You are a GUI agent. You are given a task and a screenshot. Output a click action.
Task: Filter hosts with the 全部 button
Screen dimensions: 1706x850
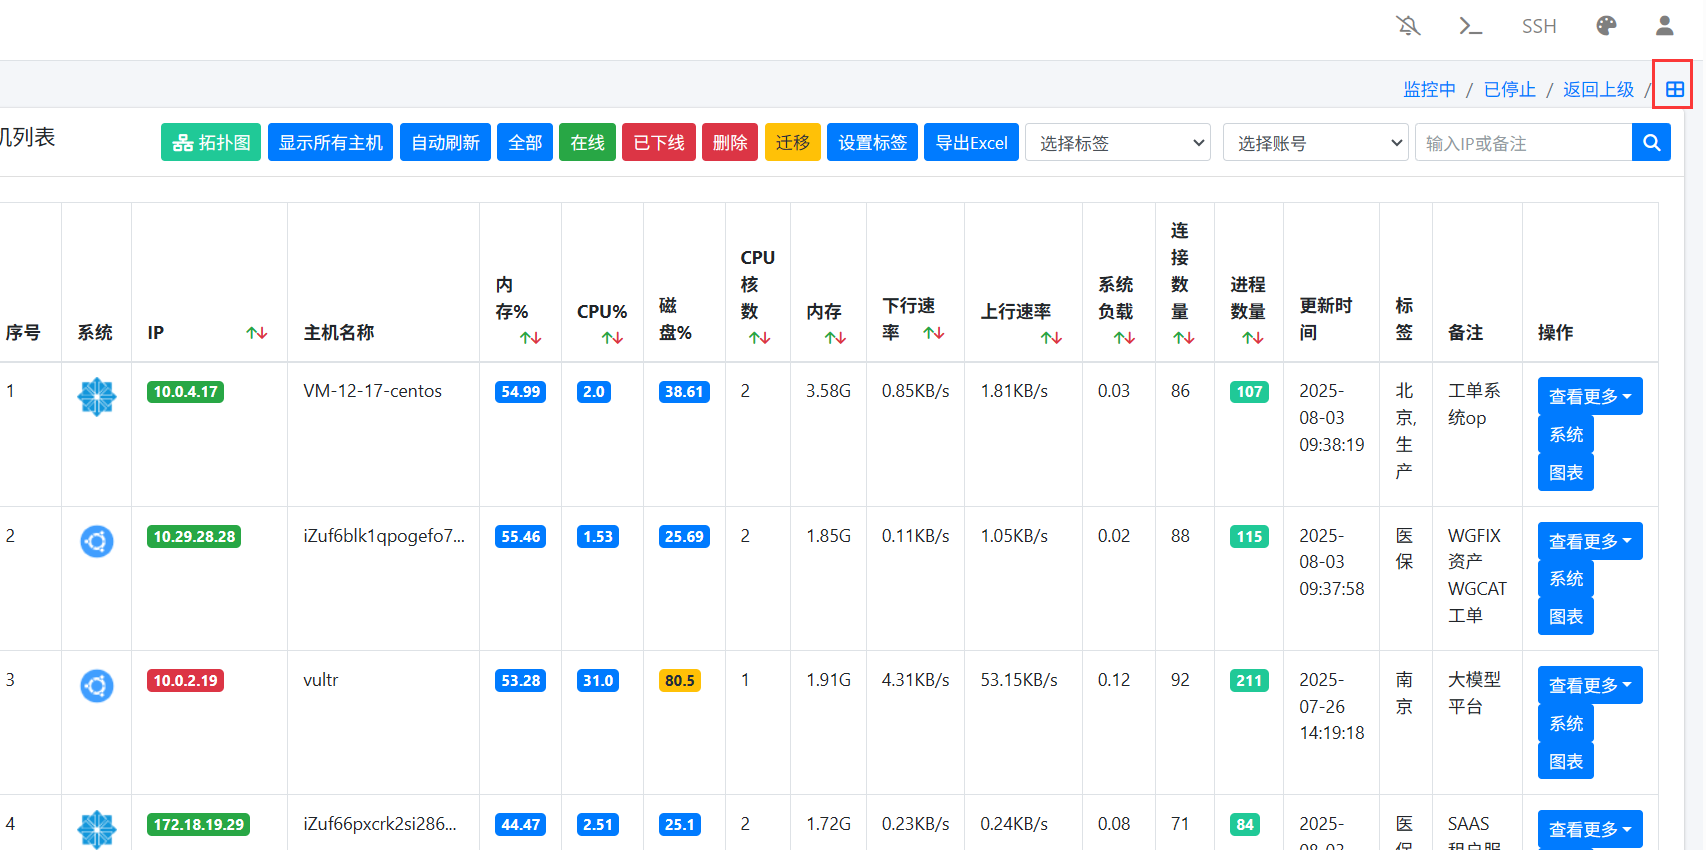(525, 142)
